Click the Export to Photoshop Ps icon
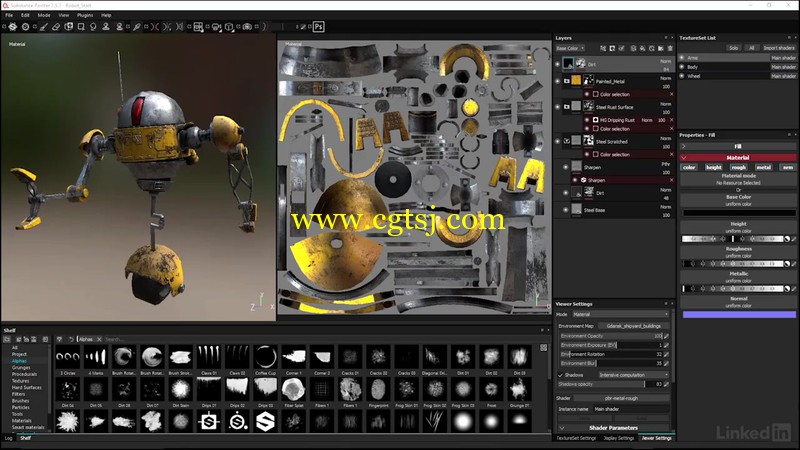The height and width of the screenshot is (450, 800). (x=318, y=27)
